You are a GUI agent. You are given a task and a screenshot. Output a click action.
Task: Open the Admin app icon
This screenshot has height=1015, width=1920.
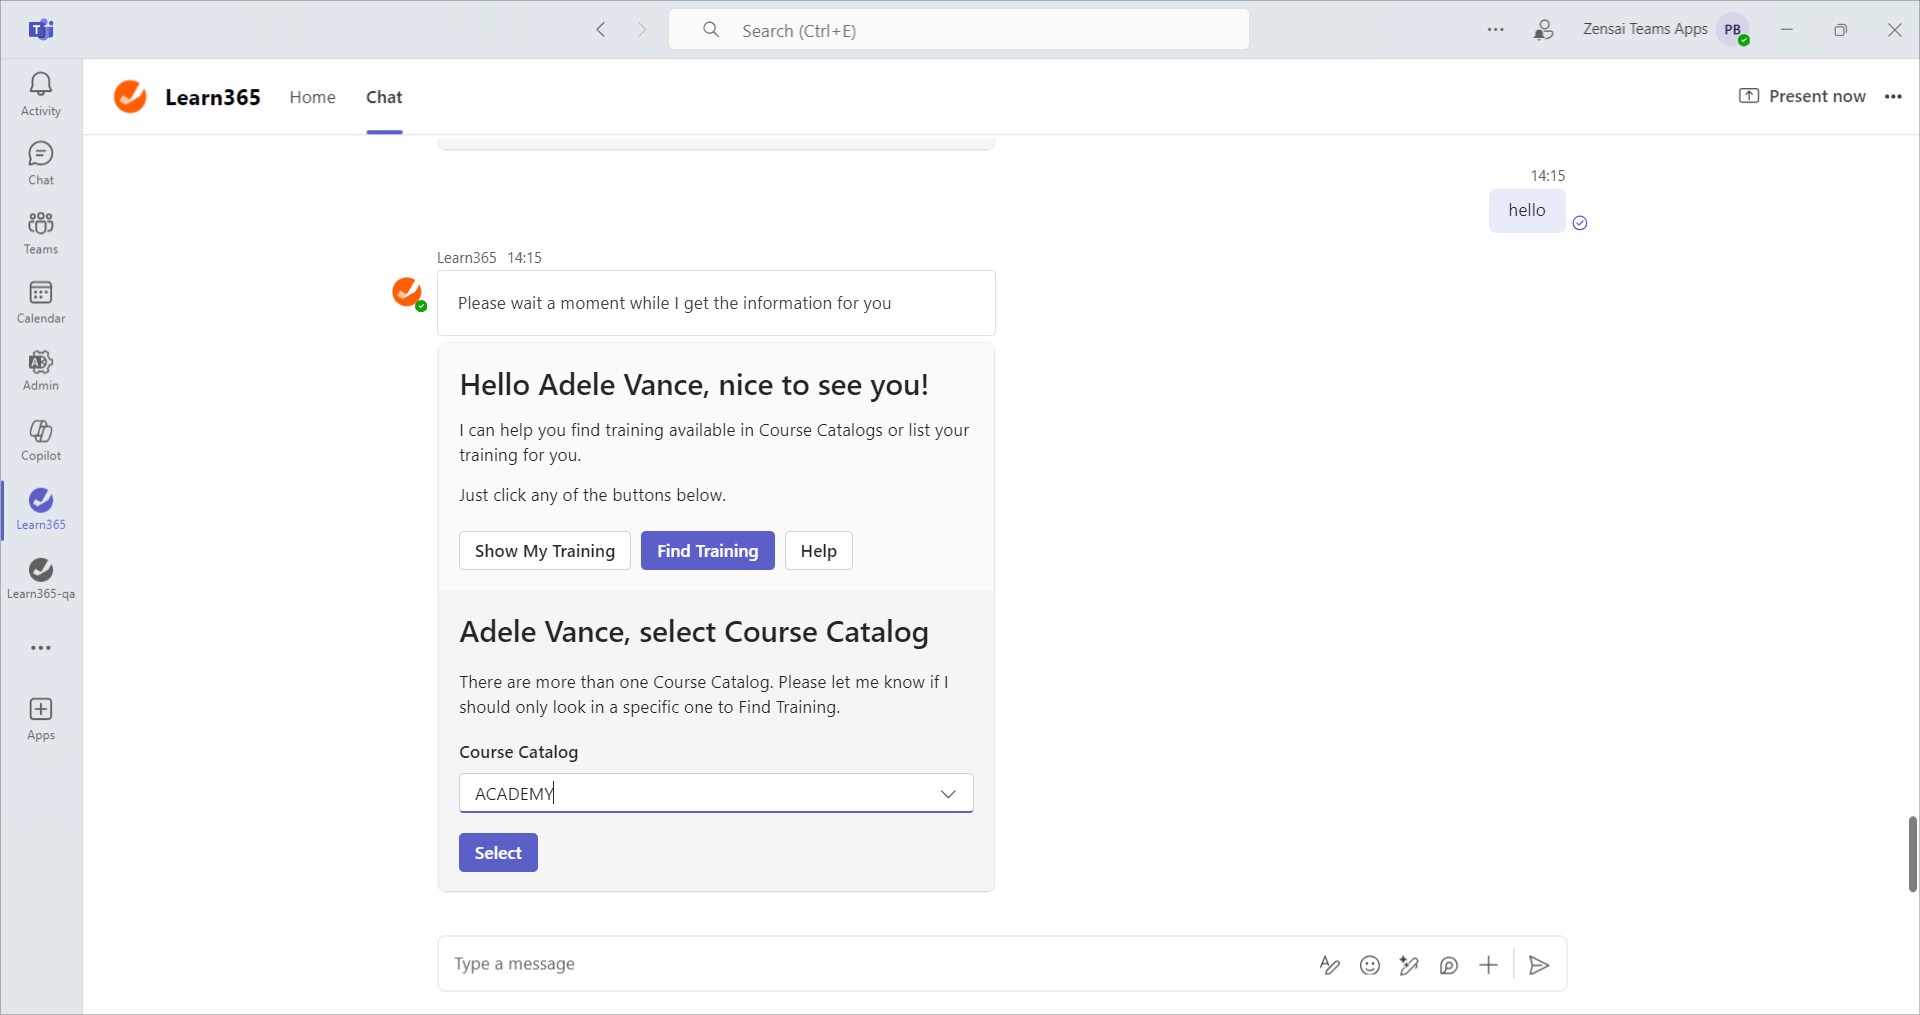tap(41, 370)
